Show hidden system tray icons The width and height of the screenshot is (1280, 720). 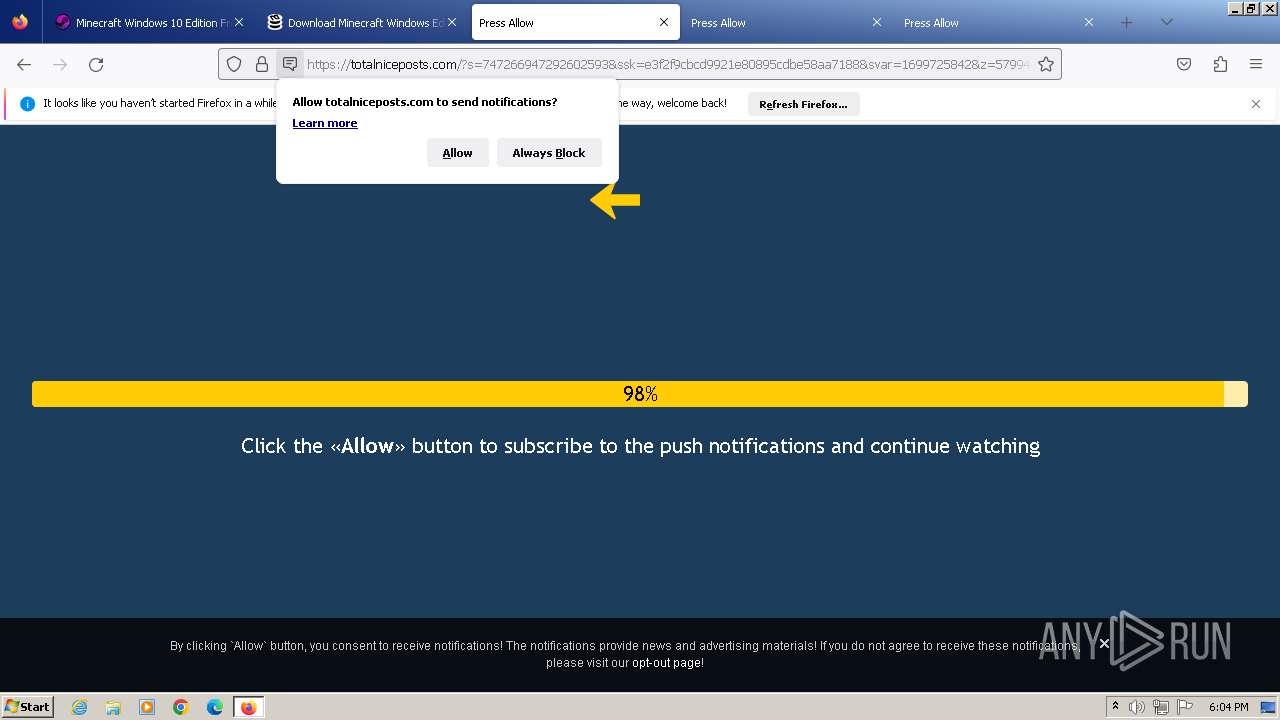1115,707
